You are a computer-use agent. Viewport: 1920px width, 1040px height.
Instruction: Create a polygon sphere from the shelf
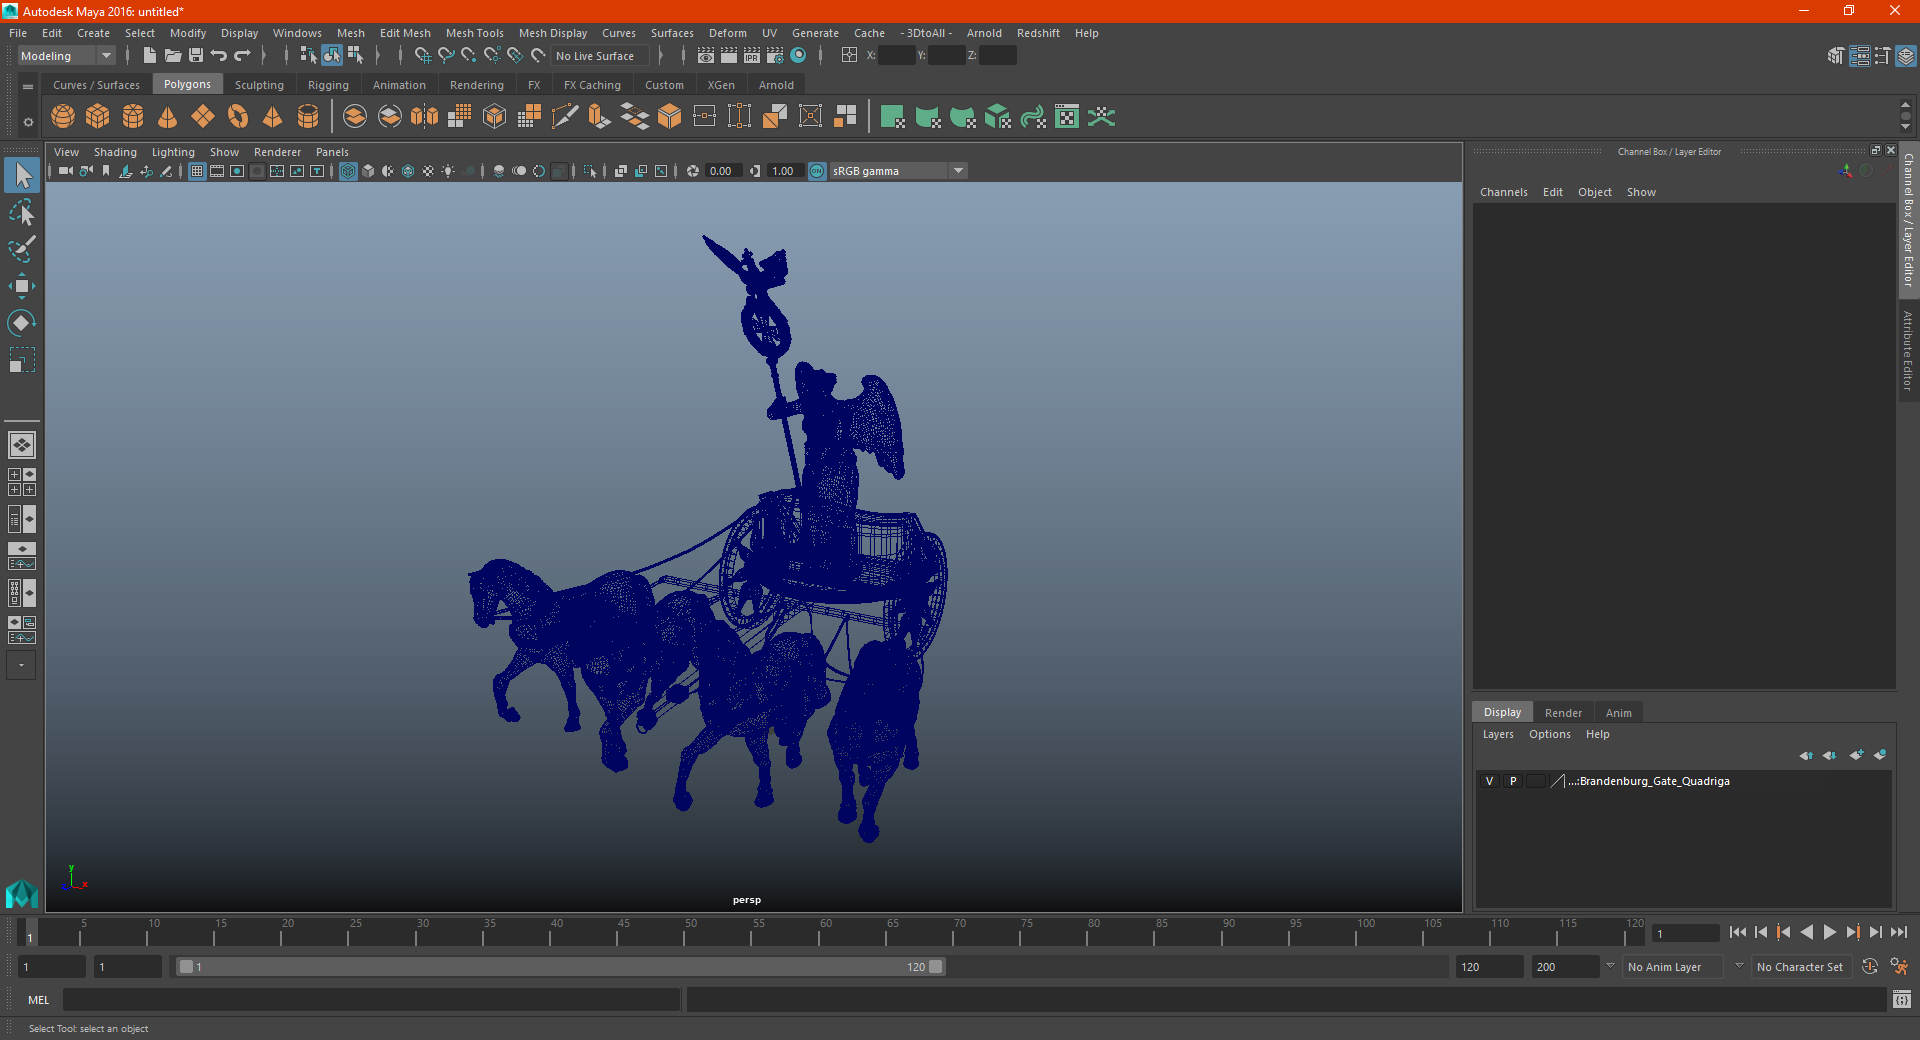click(63, 117)
